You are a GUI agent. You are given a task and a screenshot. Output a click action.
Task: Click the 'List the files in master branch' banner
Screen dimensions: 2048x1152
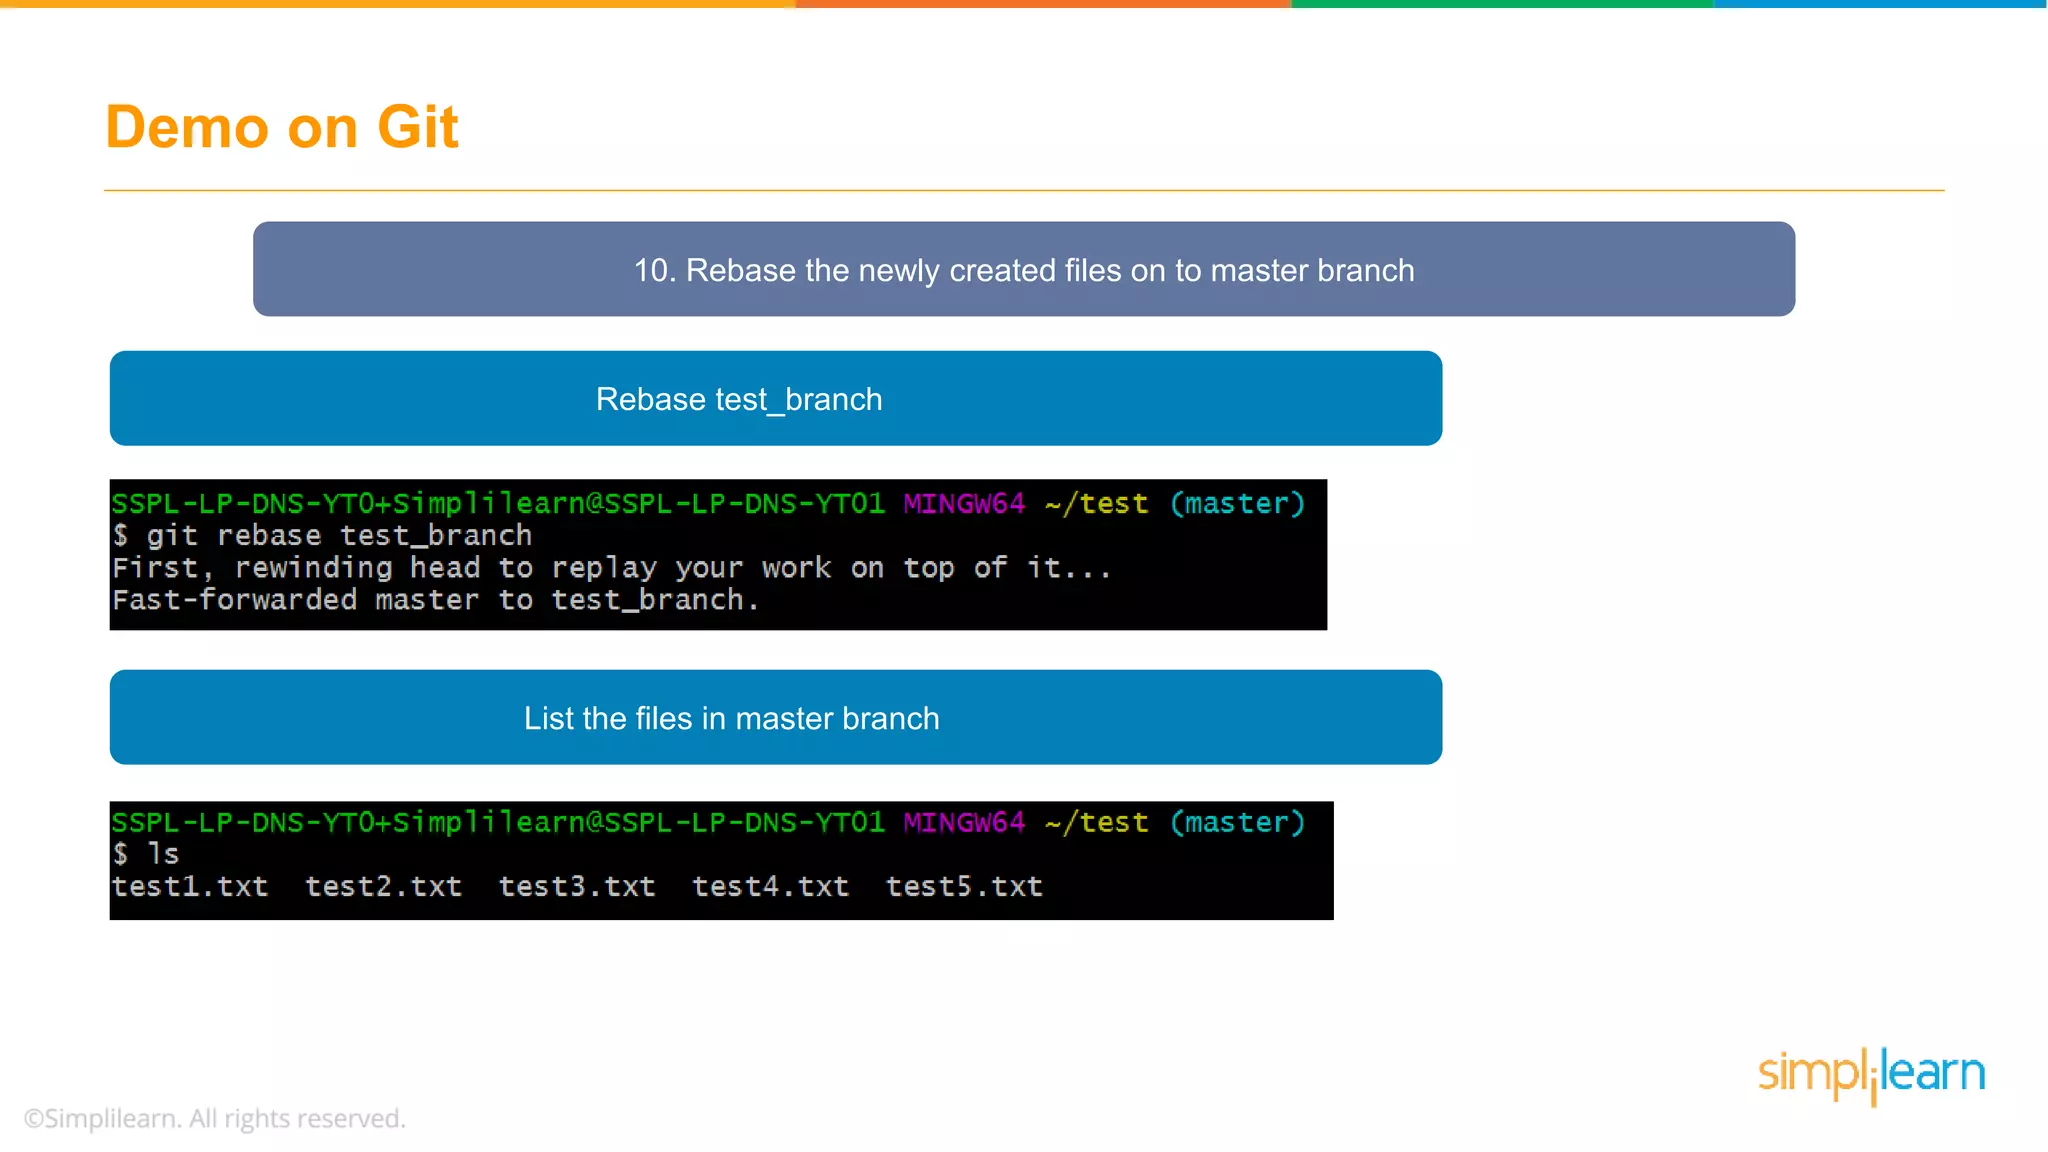776,717
